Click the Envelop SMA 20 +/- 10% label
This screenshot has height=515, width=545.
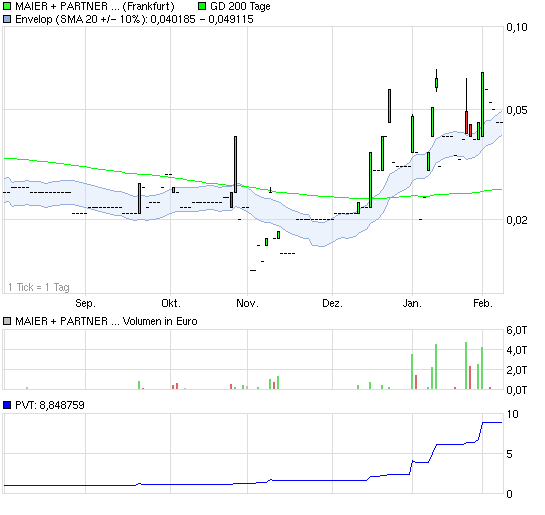[x=134, y=19]
